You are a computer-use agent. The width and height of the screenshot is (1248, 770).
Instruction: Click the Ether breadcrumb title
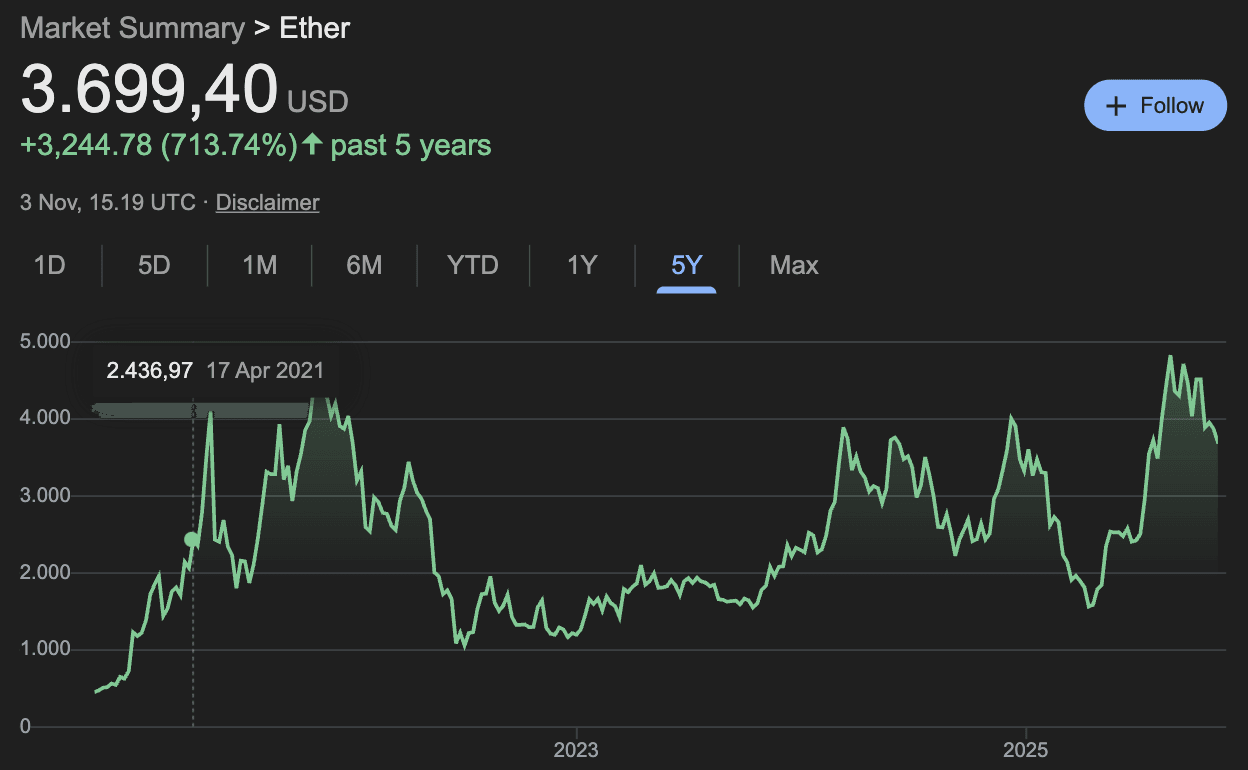[x=314, y=27]
